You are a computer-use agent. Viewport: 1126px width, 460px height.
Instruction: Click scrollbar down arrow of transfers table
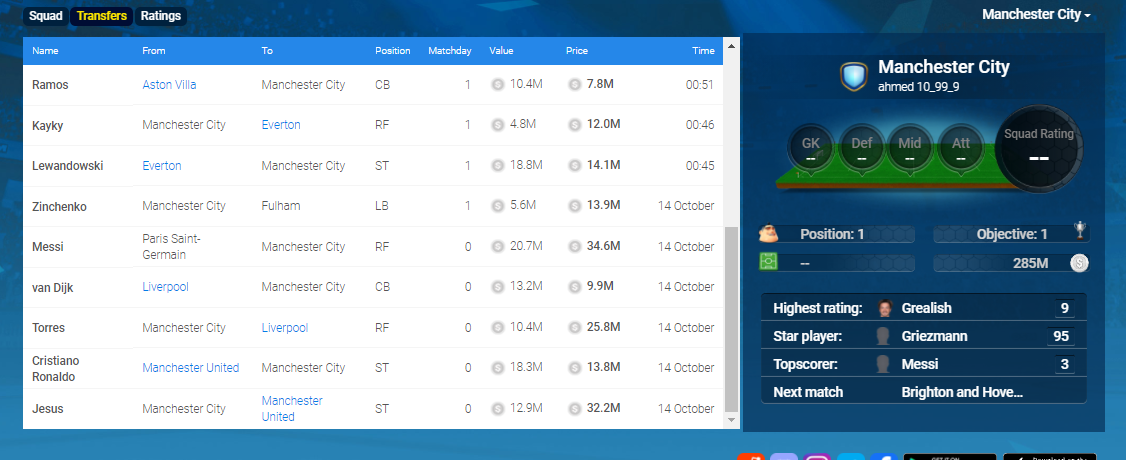click(731, 419)
